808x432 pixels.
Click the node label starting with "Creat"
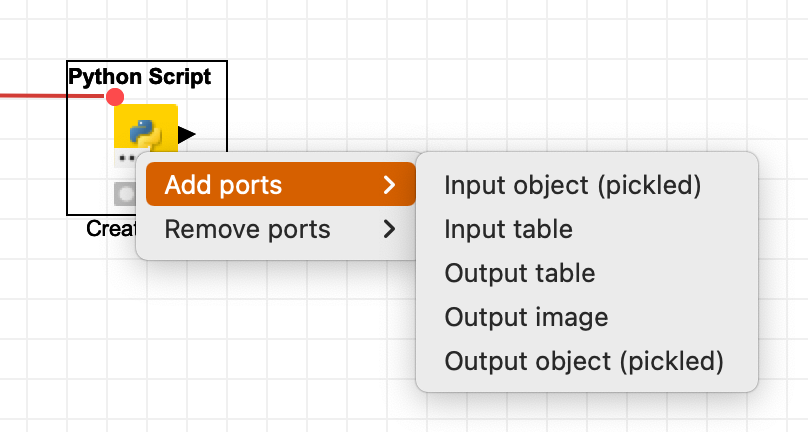(110, 228)
